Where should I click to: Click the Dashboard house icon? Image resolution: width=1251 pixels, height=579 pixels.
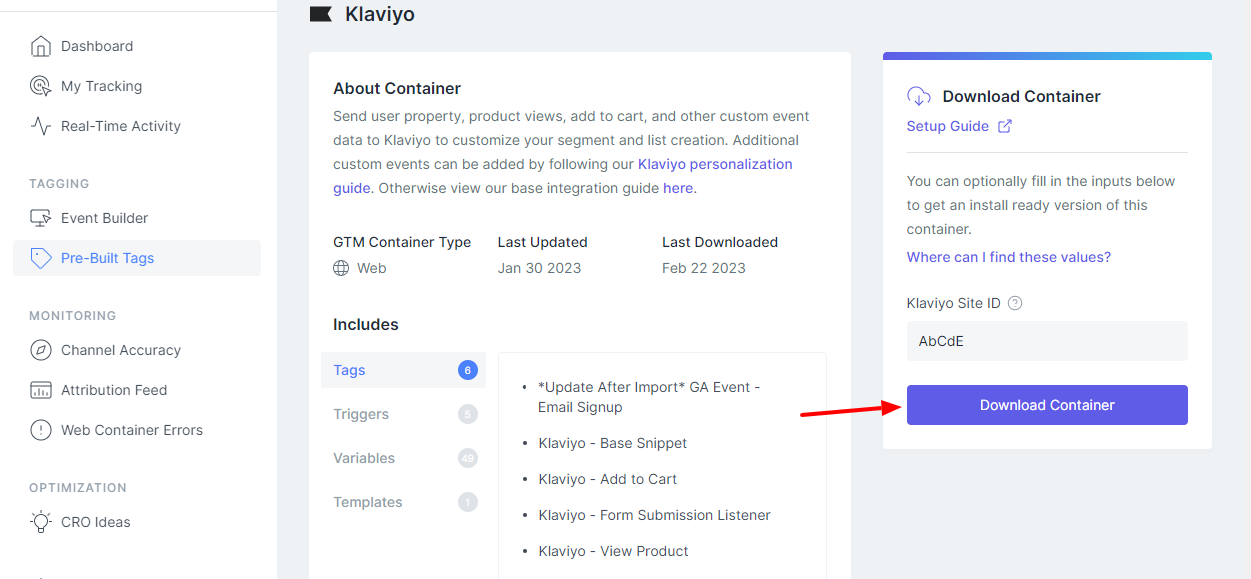40,46
